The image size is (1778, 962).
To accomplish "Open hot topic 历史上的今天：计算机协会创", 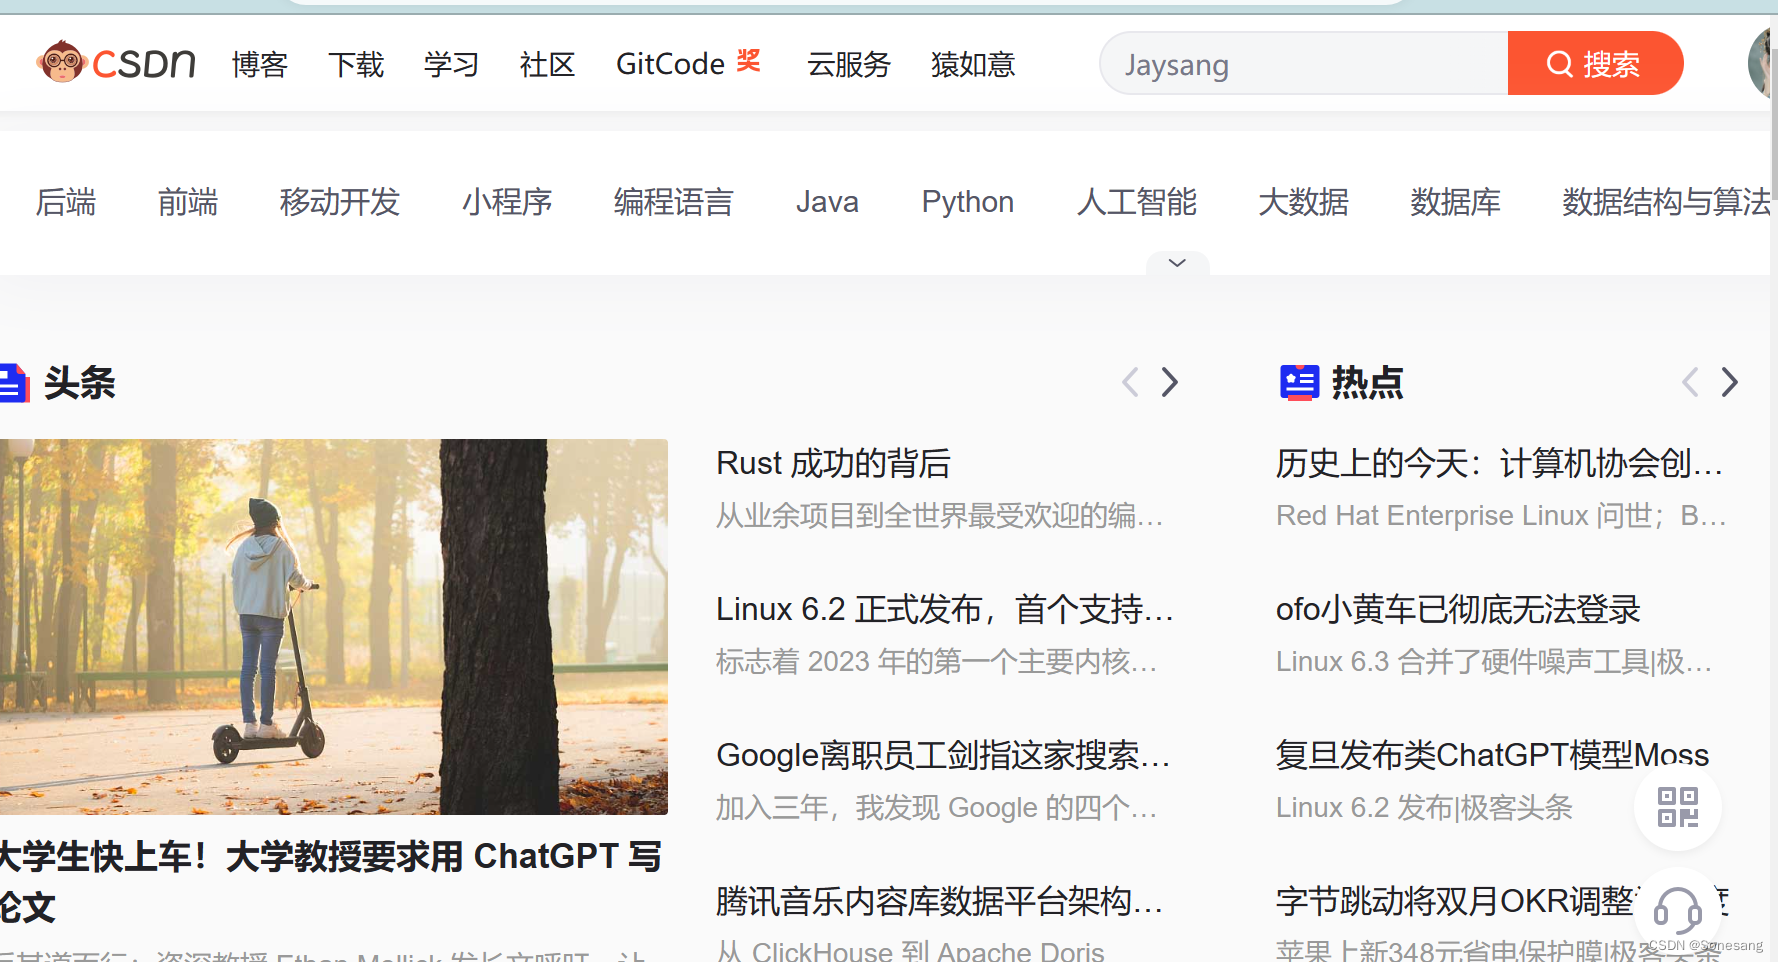I will pos(1500,463).
